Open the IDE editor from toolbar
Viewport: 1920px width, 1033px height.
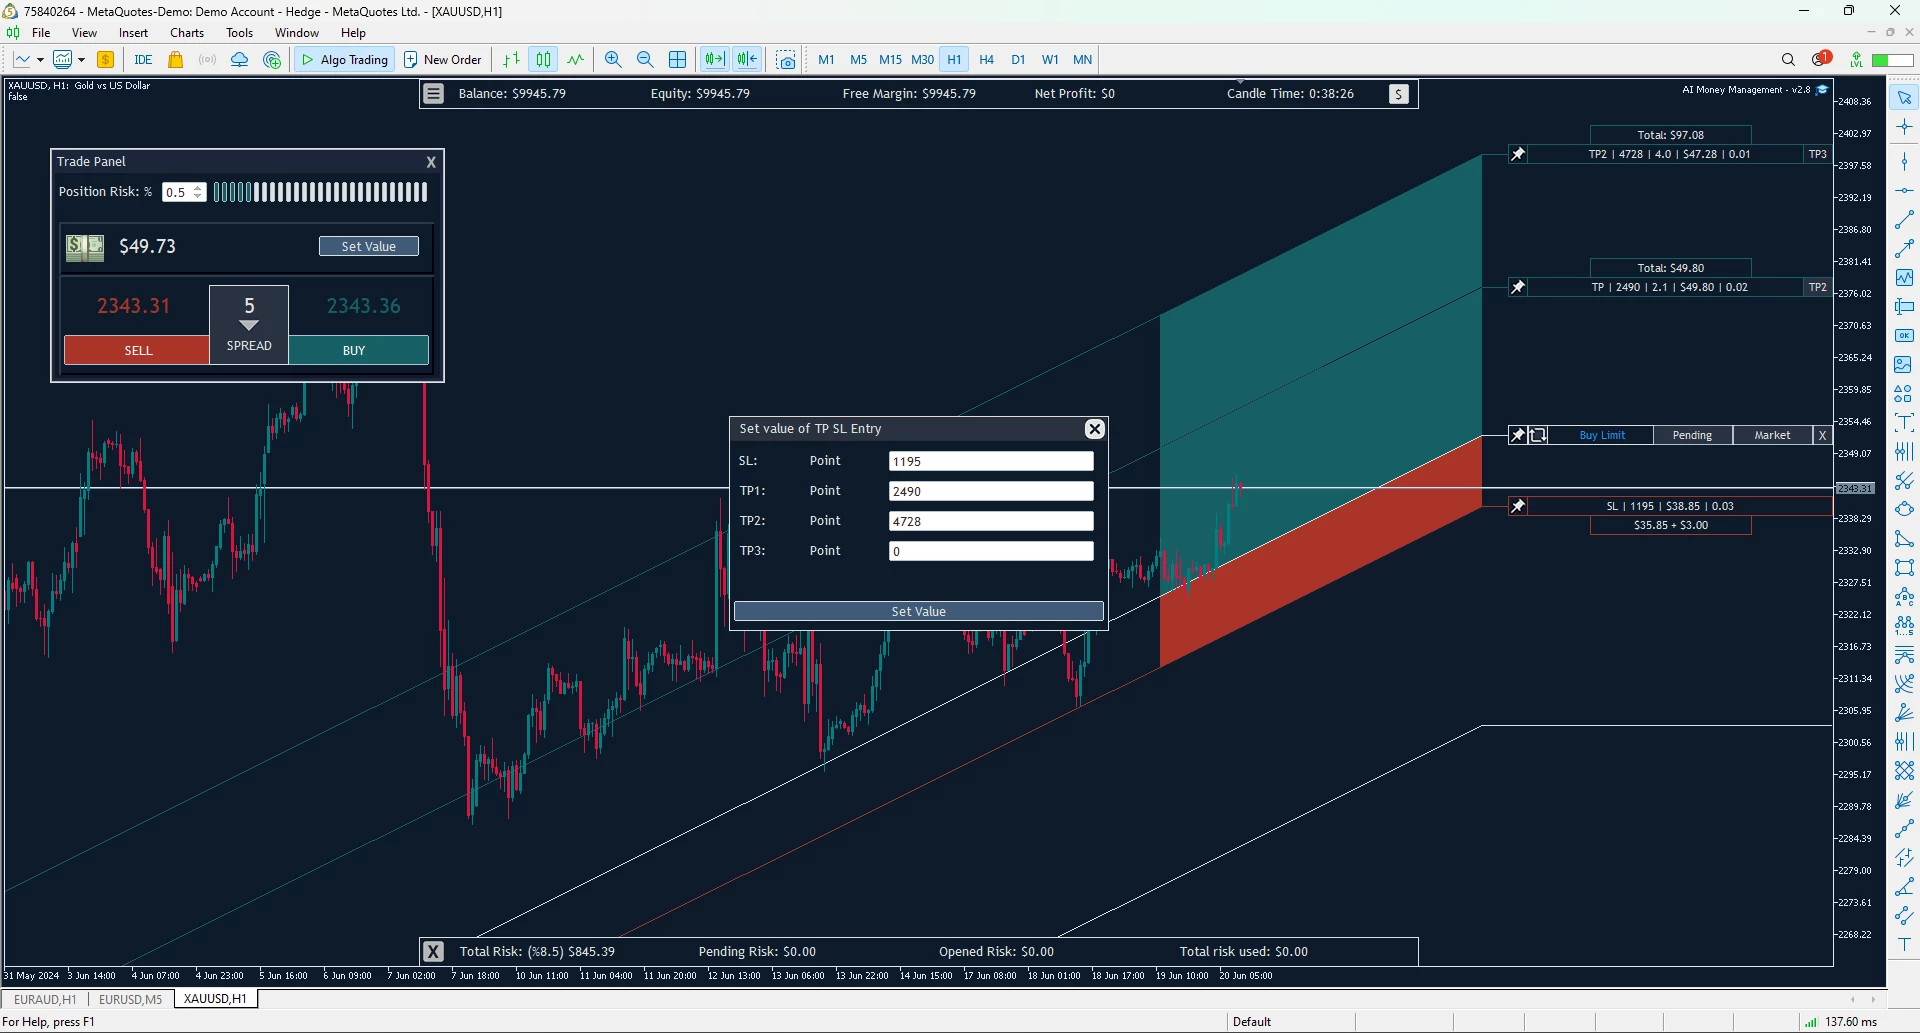143,60
